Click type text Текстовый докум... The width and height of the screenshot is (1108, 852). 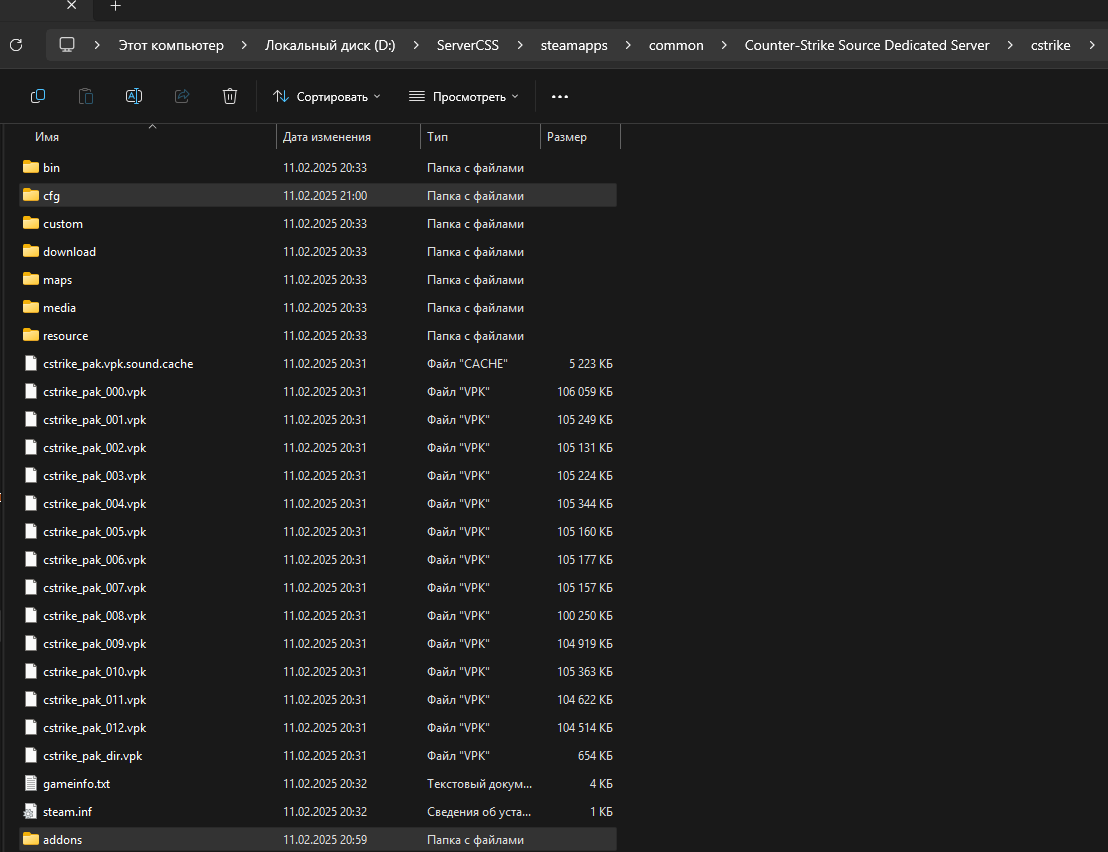coord(479,783)
